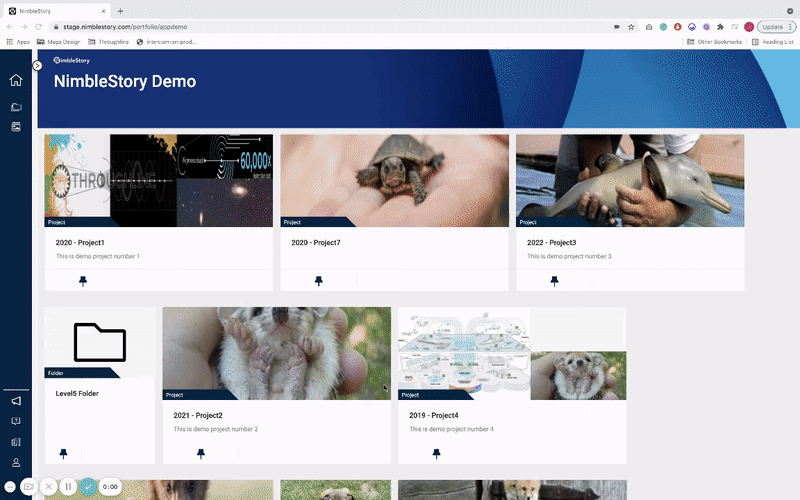Pin the Level5 Folder card
This screenshot has height=500, width=800.
(x=64, y=453)
